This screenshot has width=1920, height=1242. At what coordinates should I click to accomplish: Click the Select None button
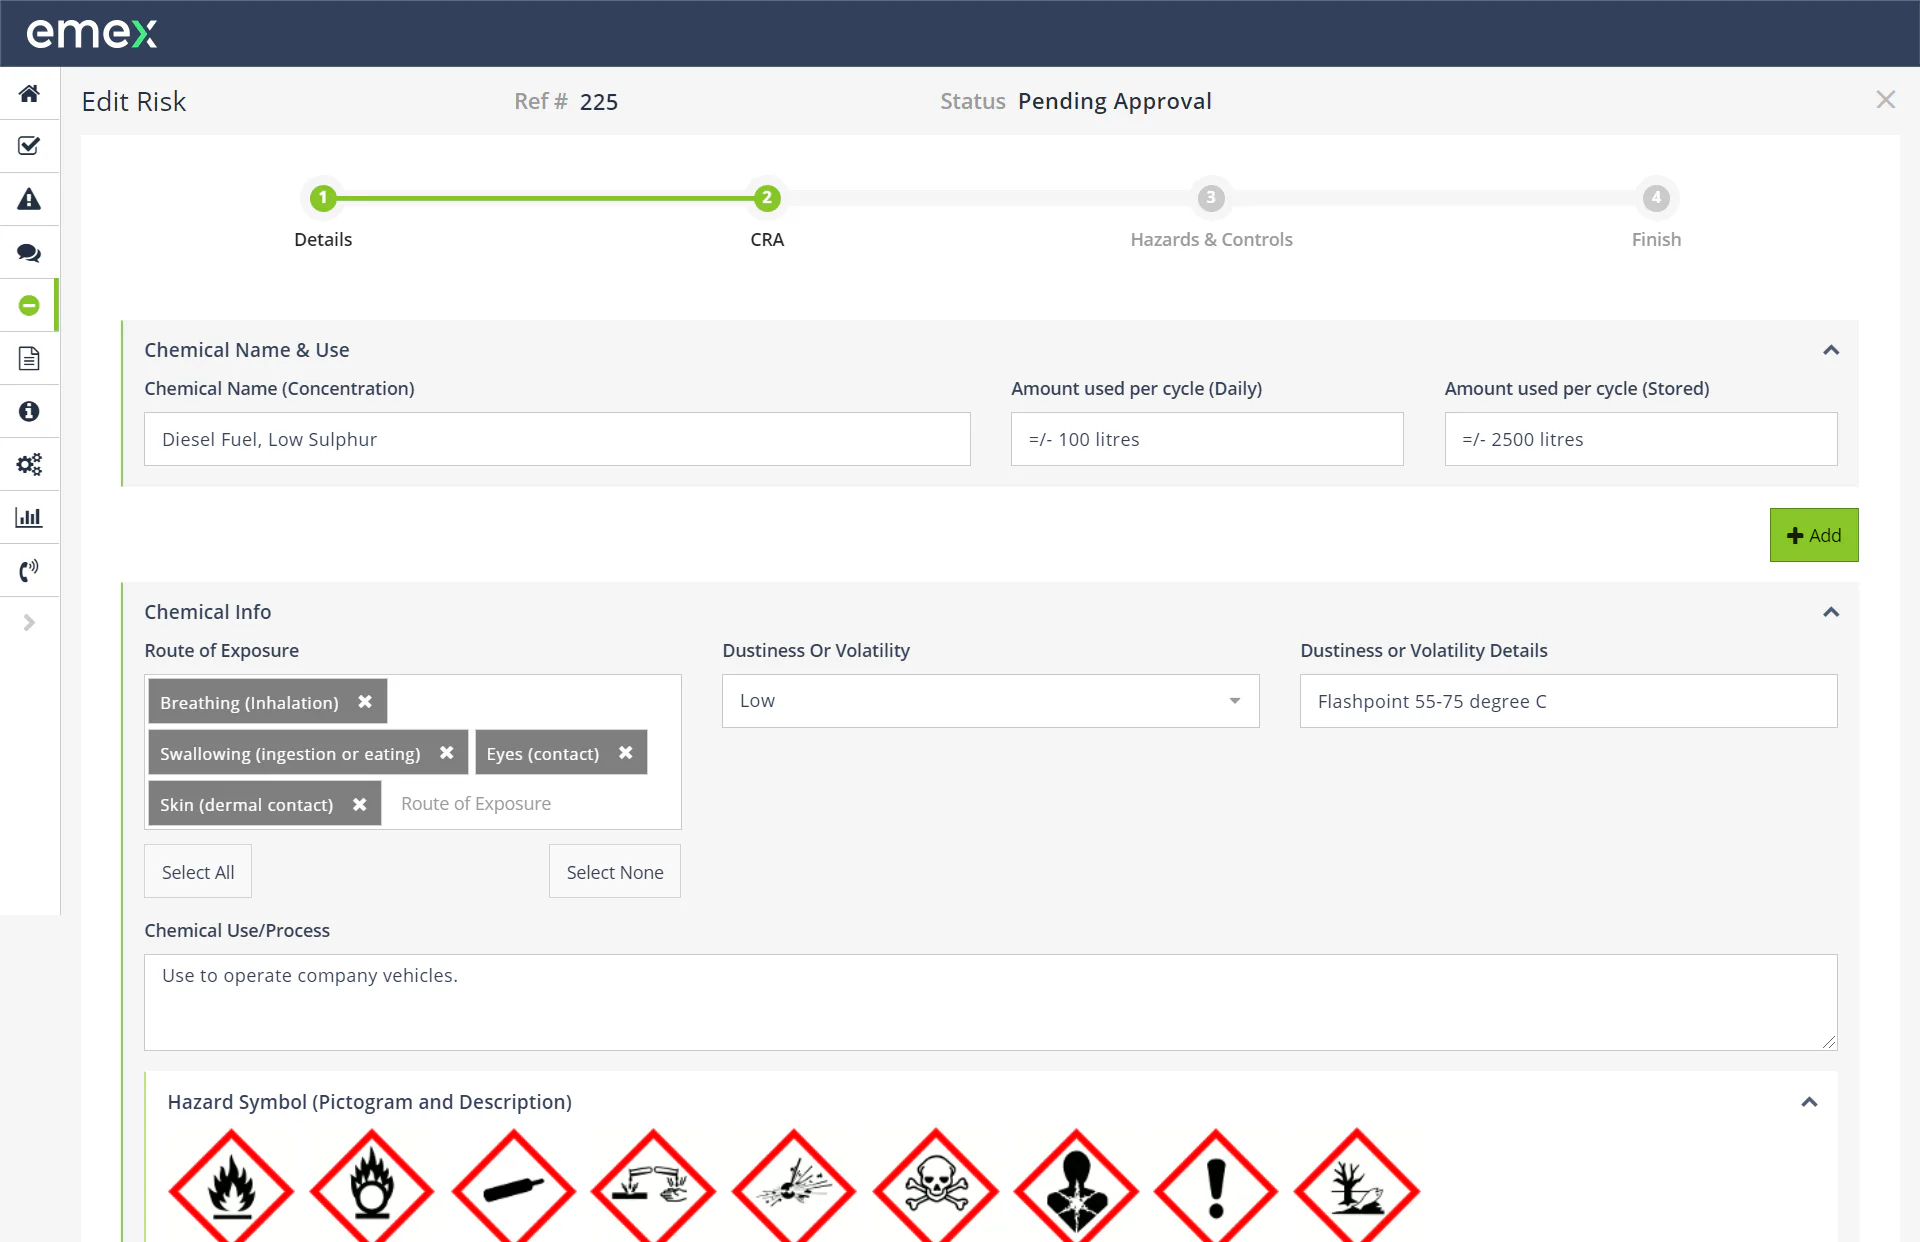[614, 871]
